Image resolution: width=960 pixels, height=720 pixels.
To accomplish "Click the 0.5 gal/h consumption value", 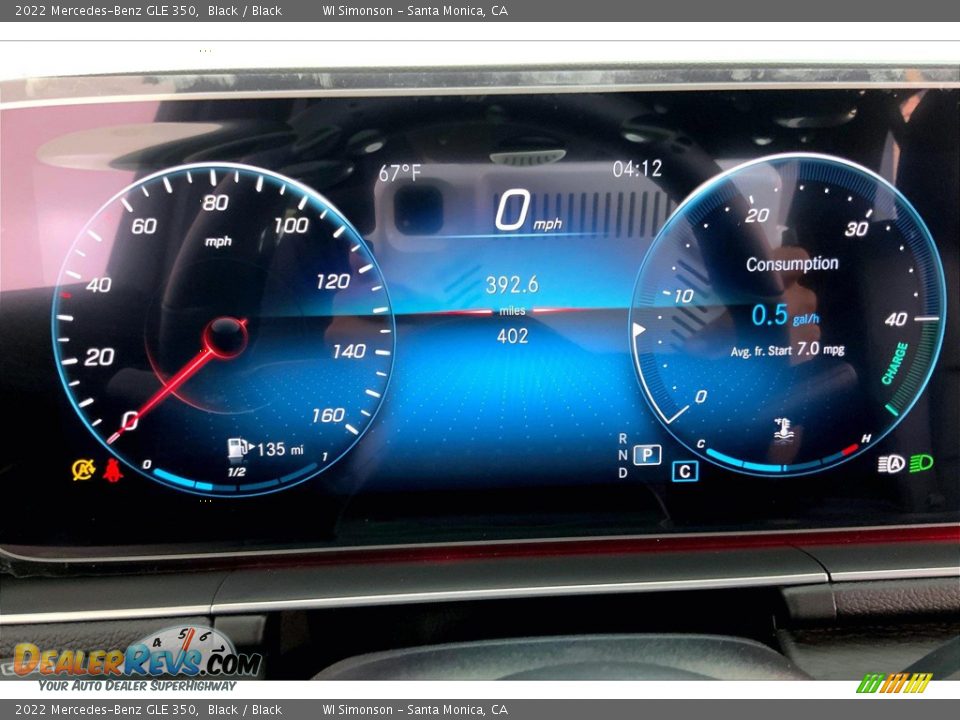I will (x=785, y=315).
